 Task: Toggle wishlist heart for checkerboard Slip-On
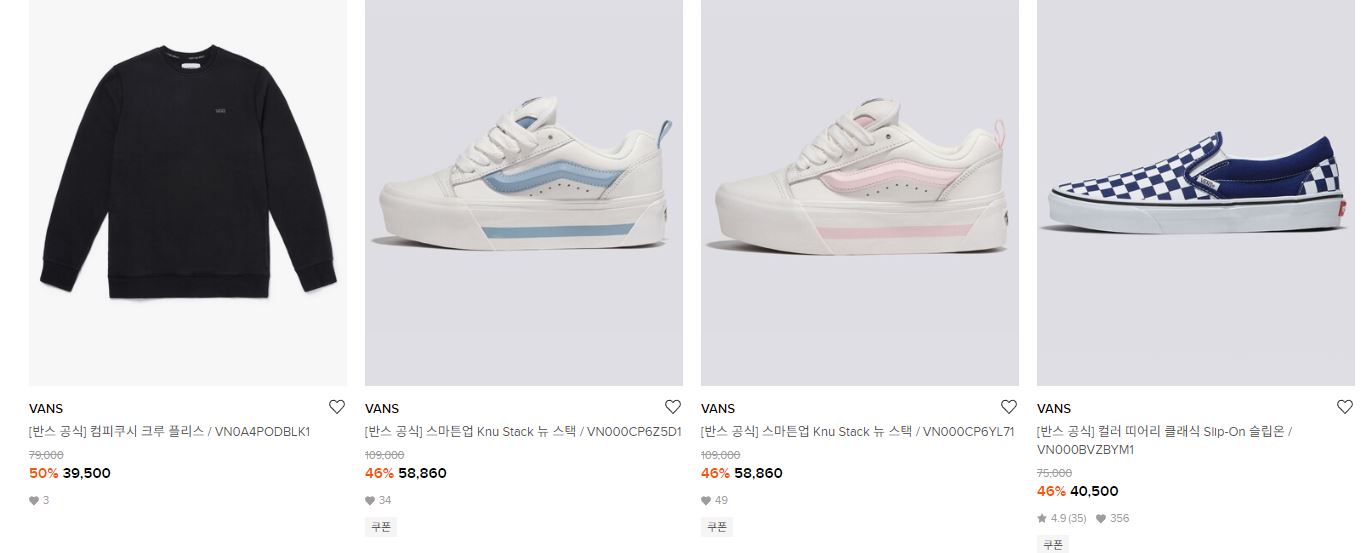pos(1345,407)
